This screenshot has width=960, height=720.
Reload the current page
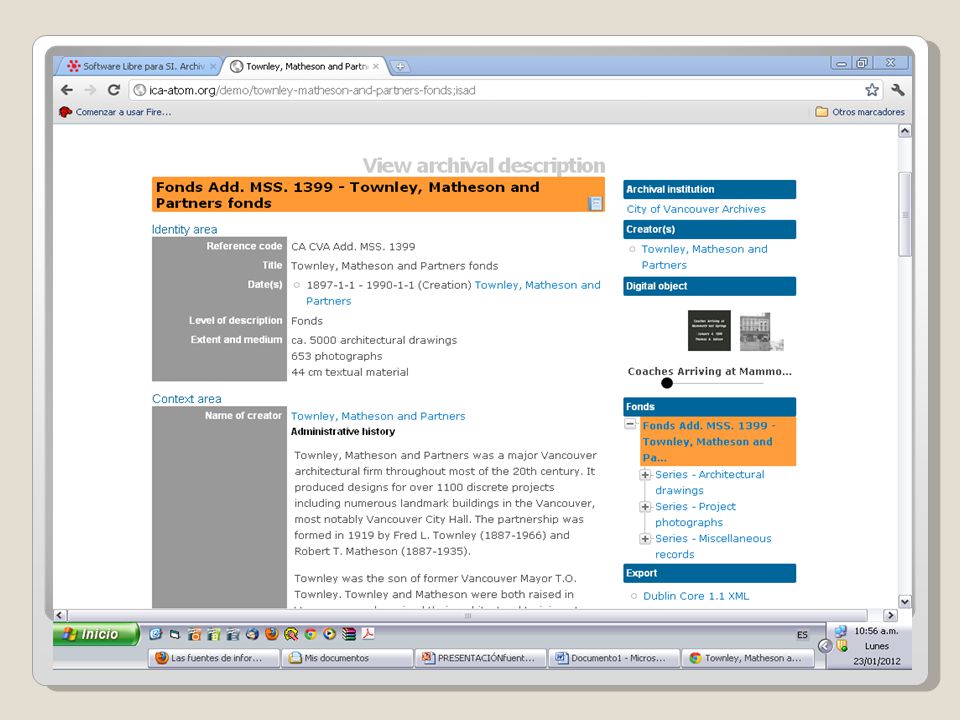click(113, 90)
